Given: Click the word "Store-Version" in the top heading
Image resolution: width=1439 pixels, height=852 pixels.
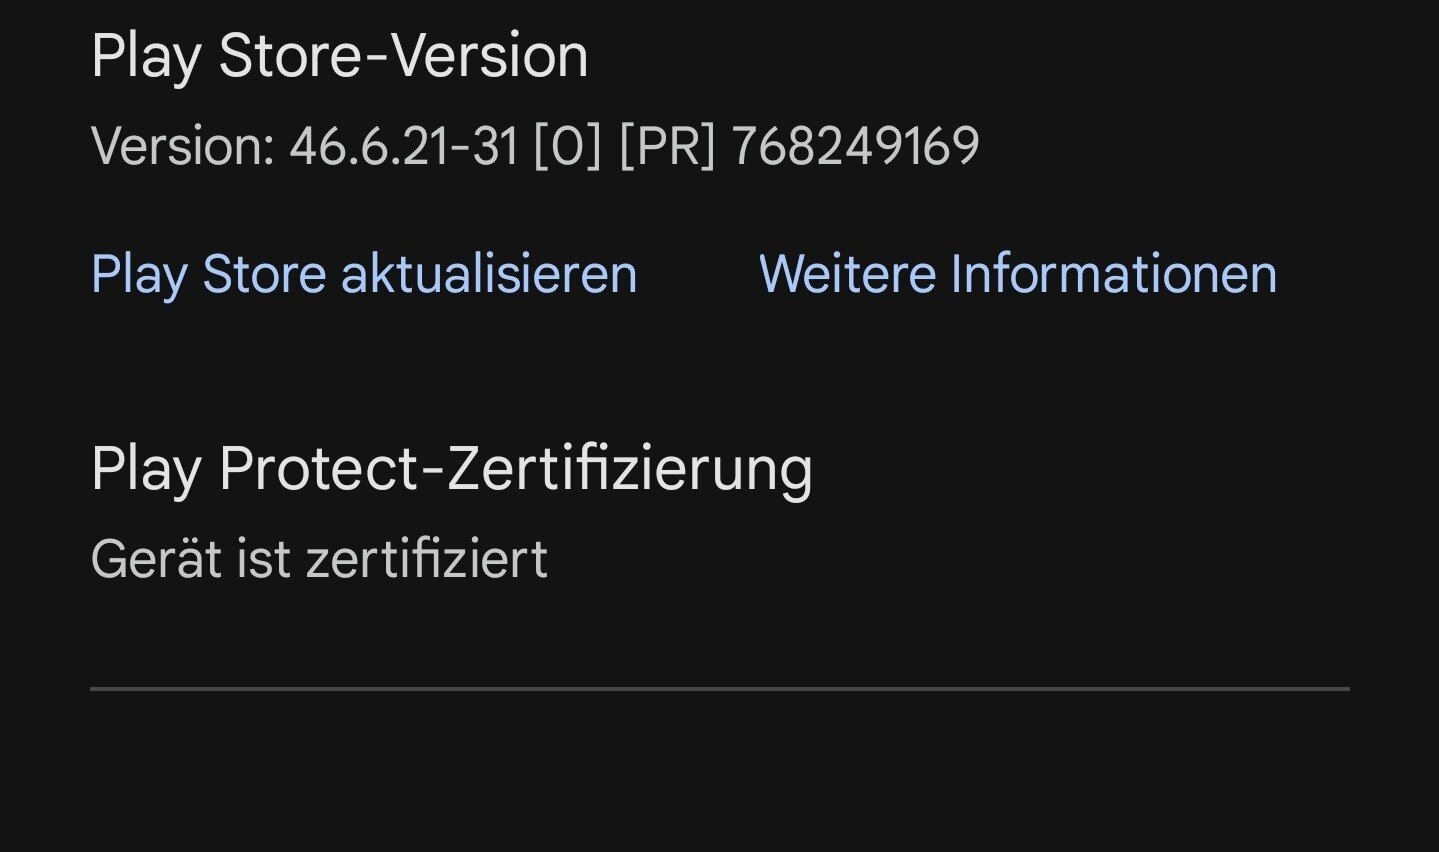Looking at the screenshot, I should pos(403,56).
